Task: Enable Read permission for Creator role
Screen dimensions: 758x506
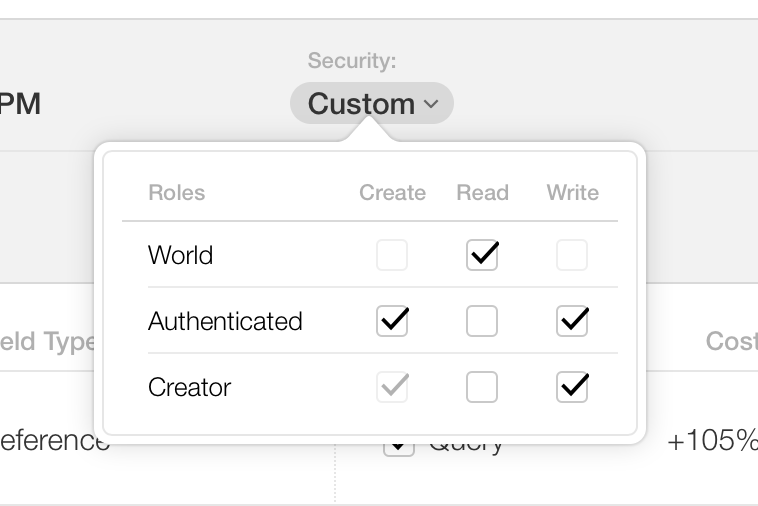Action: pyautogui.click(x=482, y=387)
